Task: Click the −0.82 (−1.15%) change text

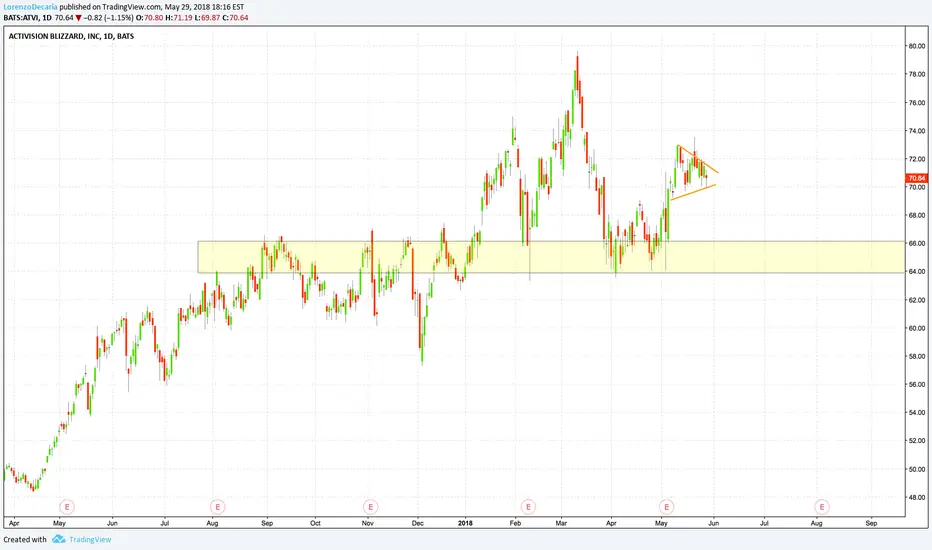Action: tap(109, 18)
